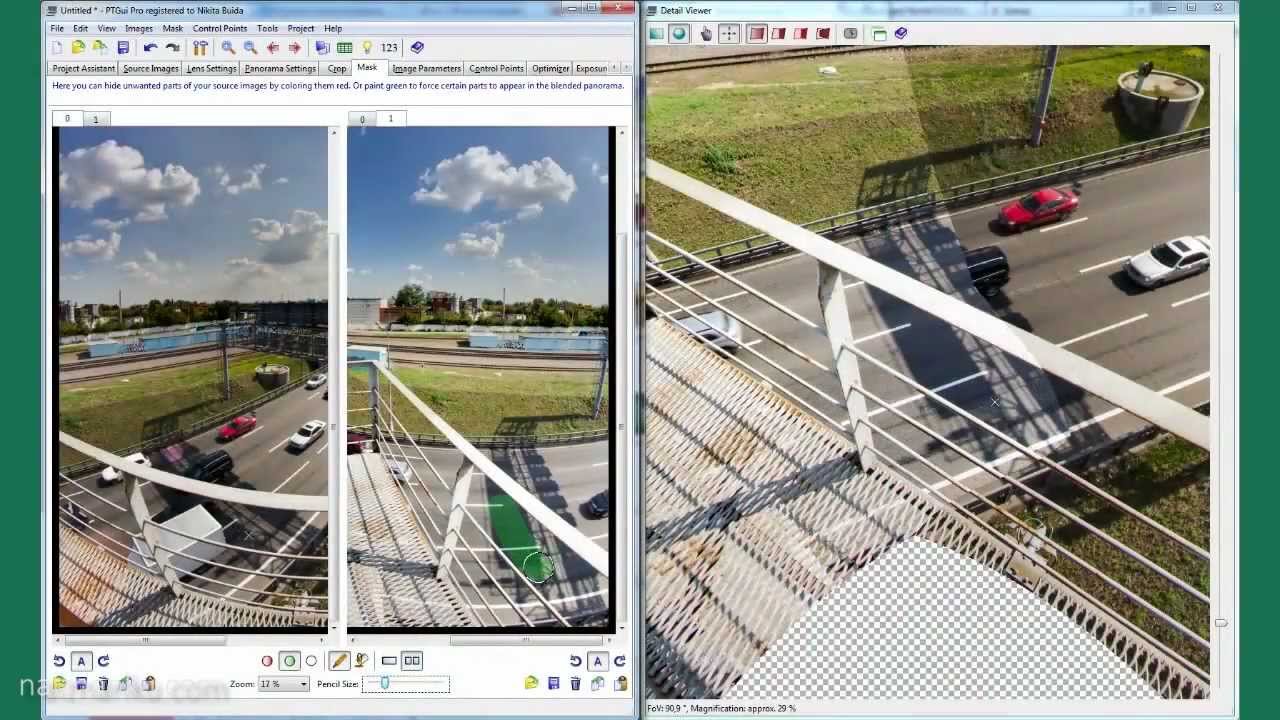Select image tab 1 in left pane
This screenshot has height=720, width=1280.
96,119
